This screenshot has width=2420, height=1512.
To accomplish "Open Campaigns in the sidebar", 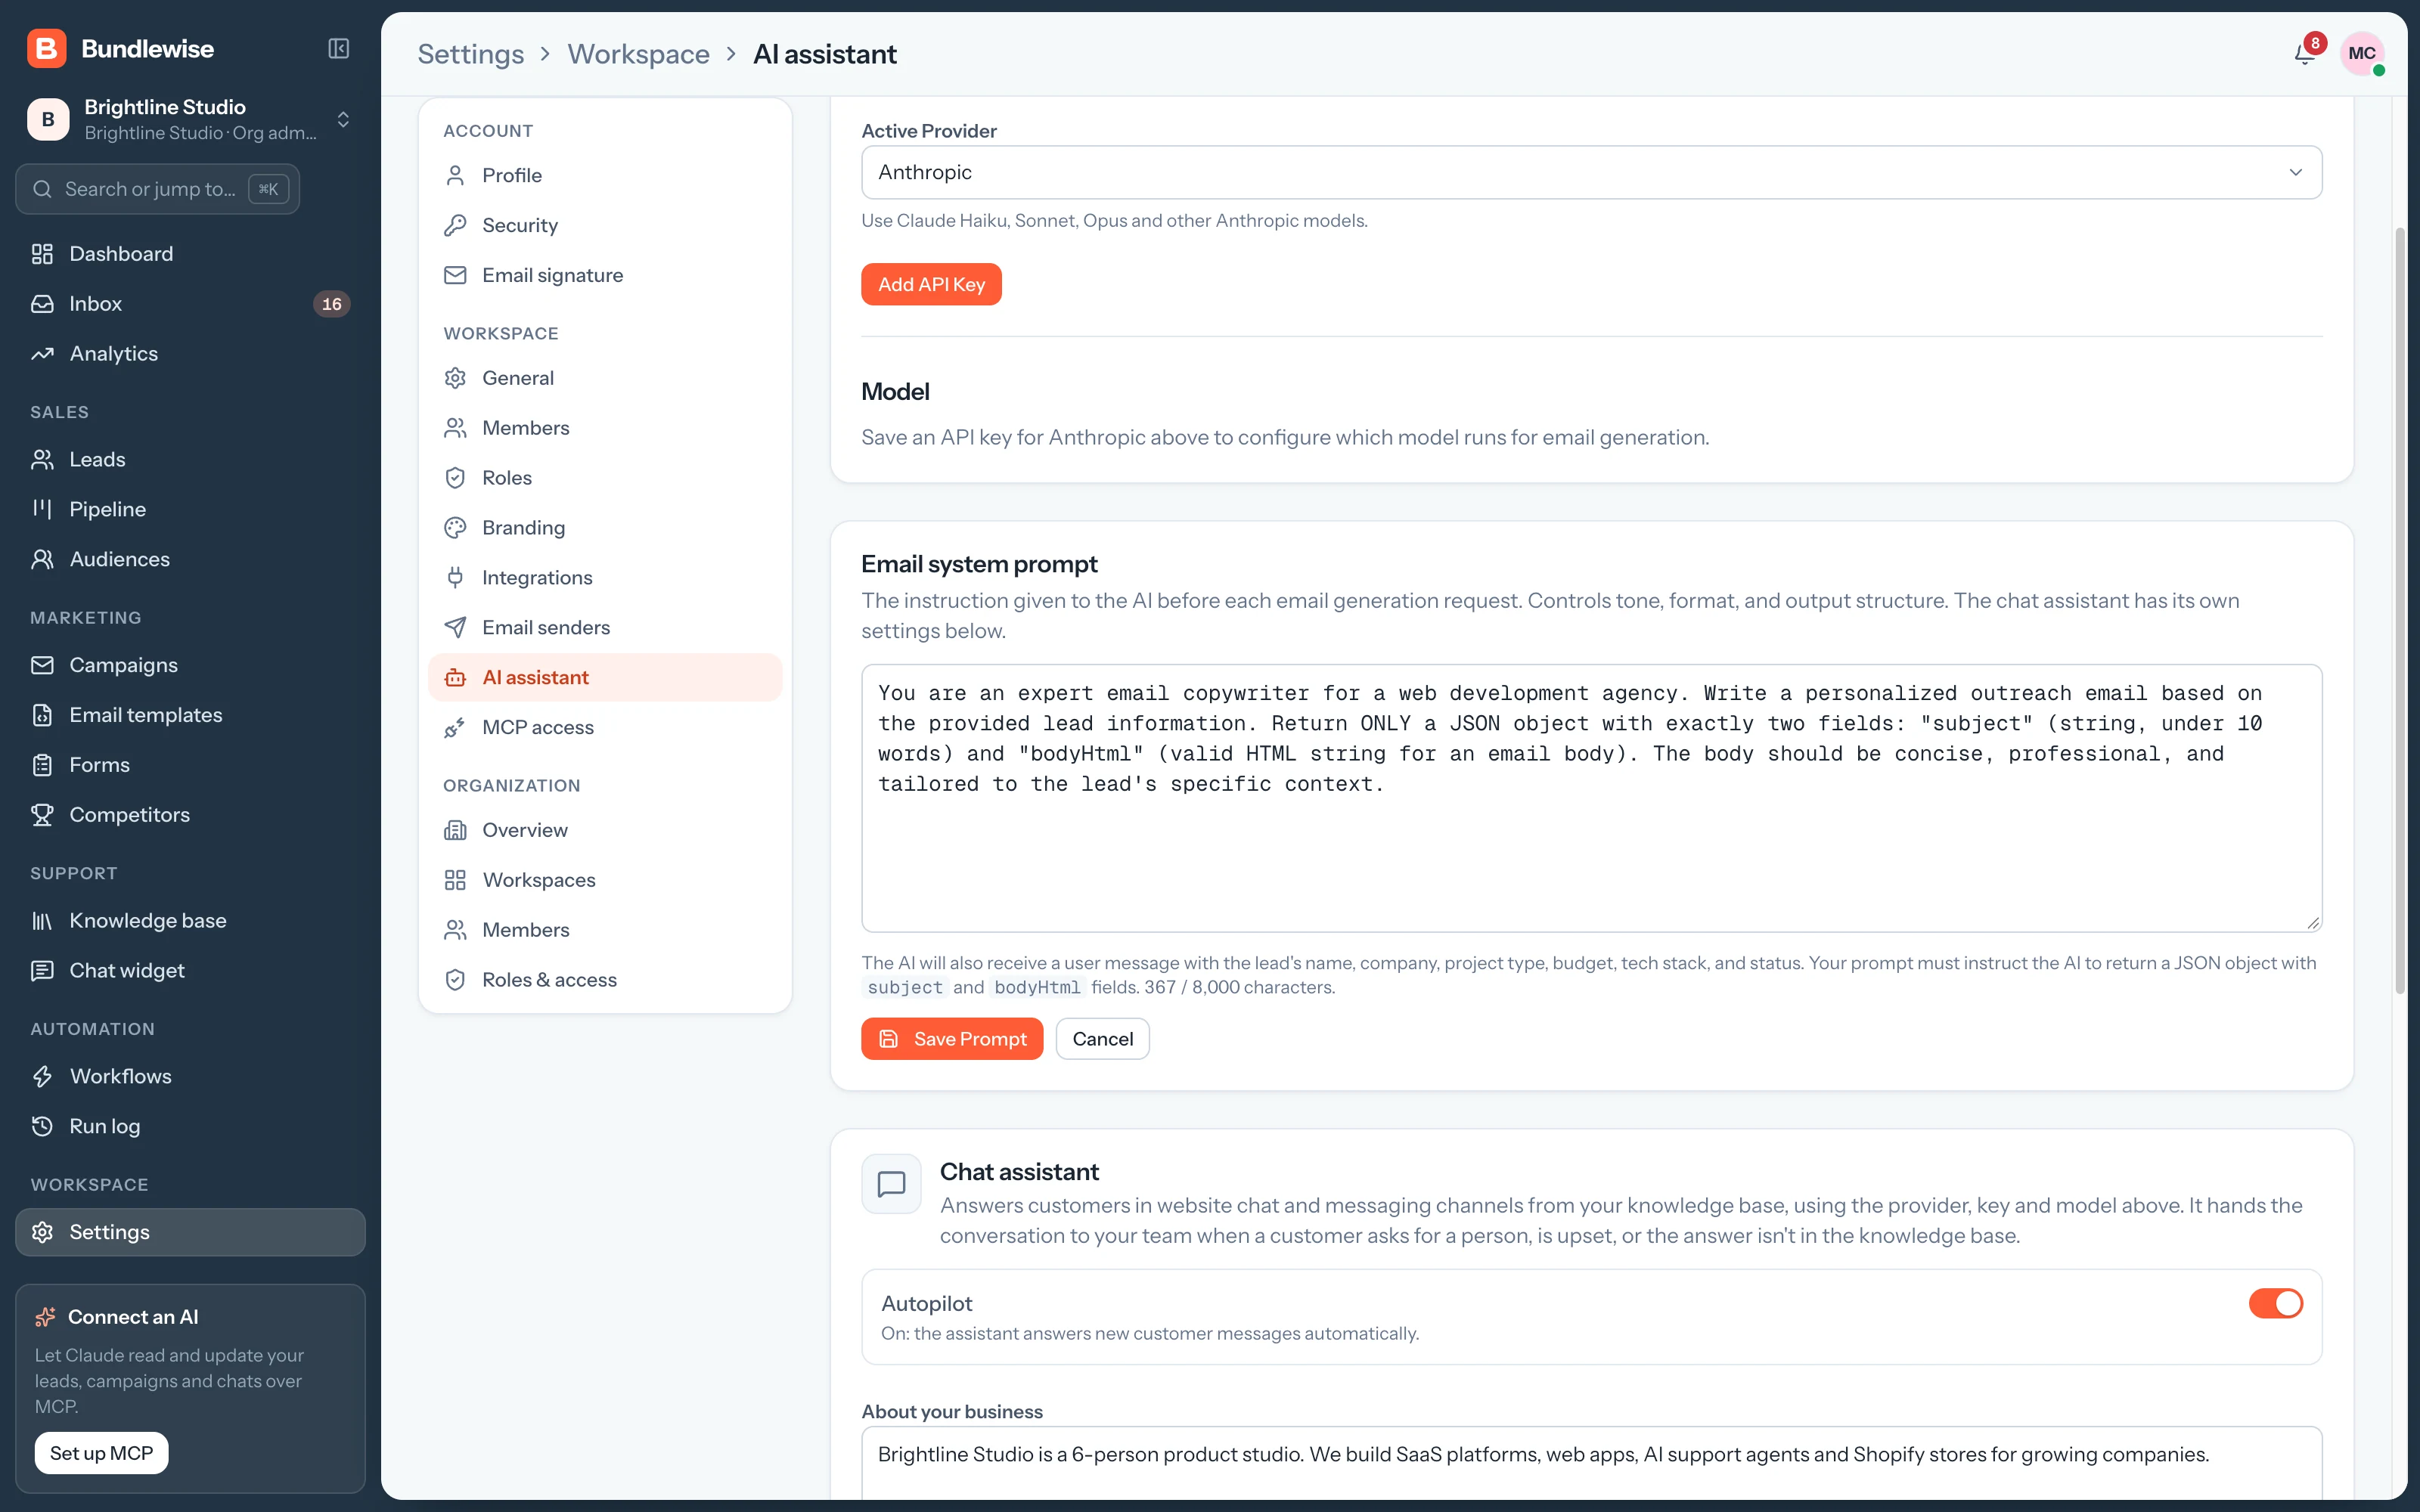I will click(190, 665).
